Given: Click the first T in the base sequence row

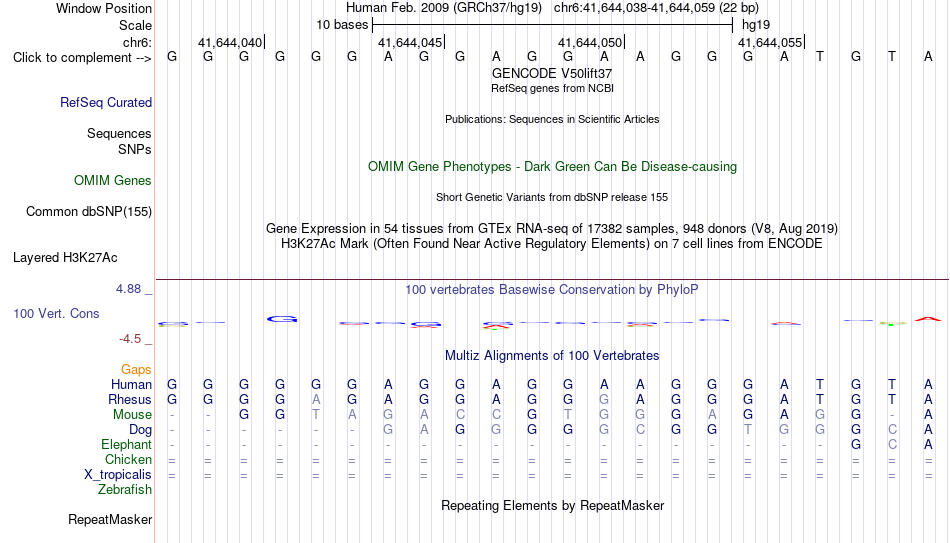Looking at the screenshot, I should click(820, 57).
